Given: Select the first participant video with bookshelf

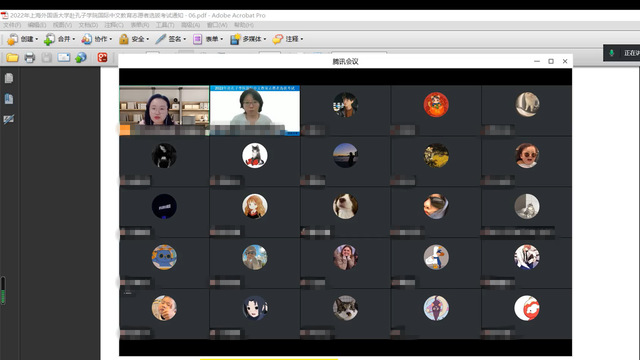Looking at the screenshot, I should 164,110.
